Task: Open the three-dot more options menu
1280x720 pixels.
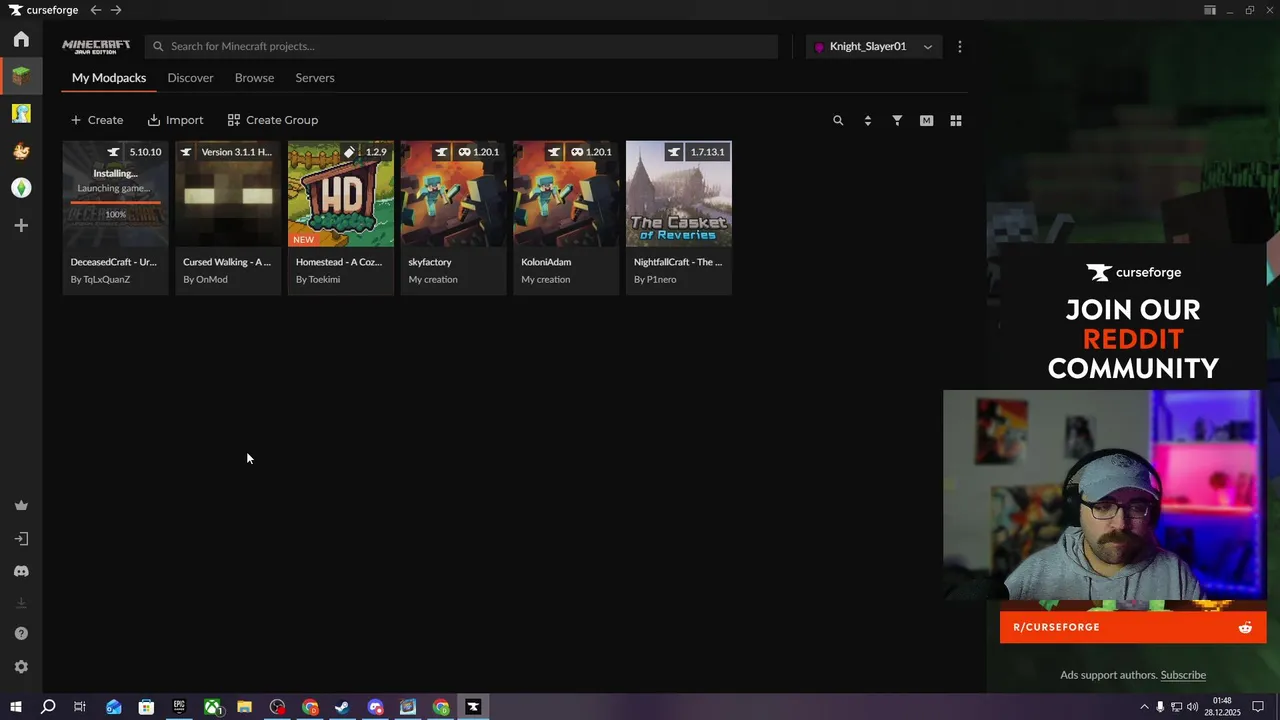Action: pyautogui.click(x=960, y=47)
